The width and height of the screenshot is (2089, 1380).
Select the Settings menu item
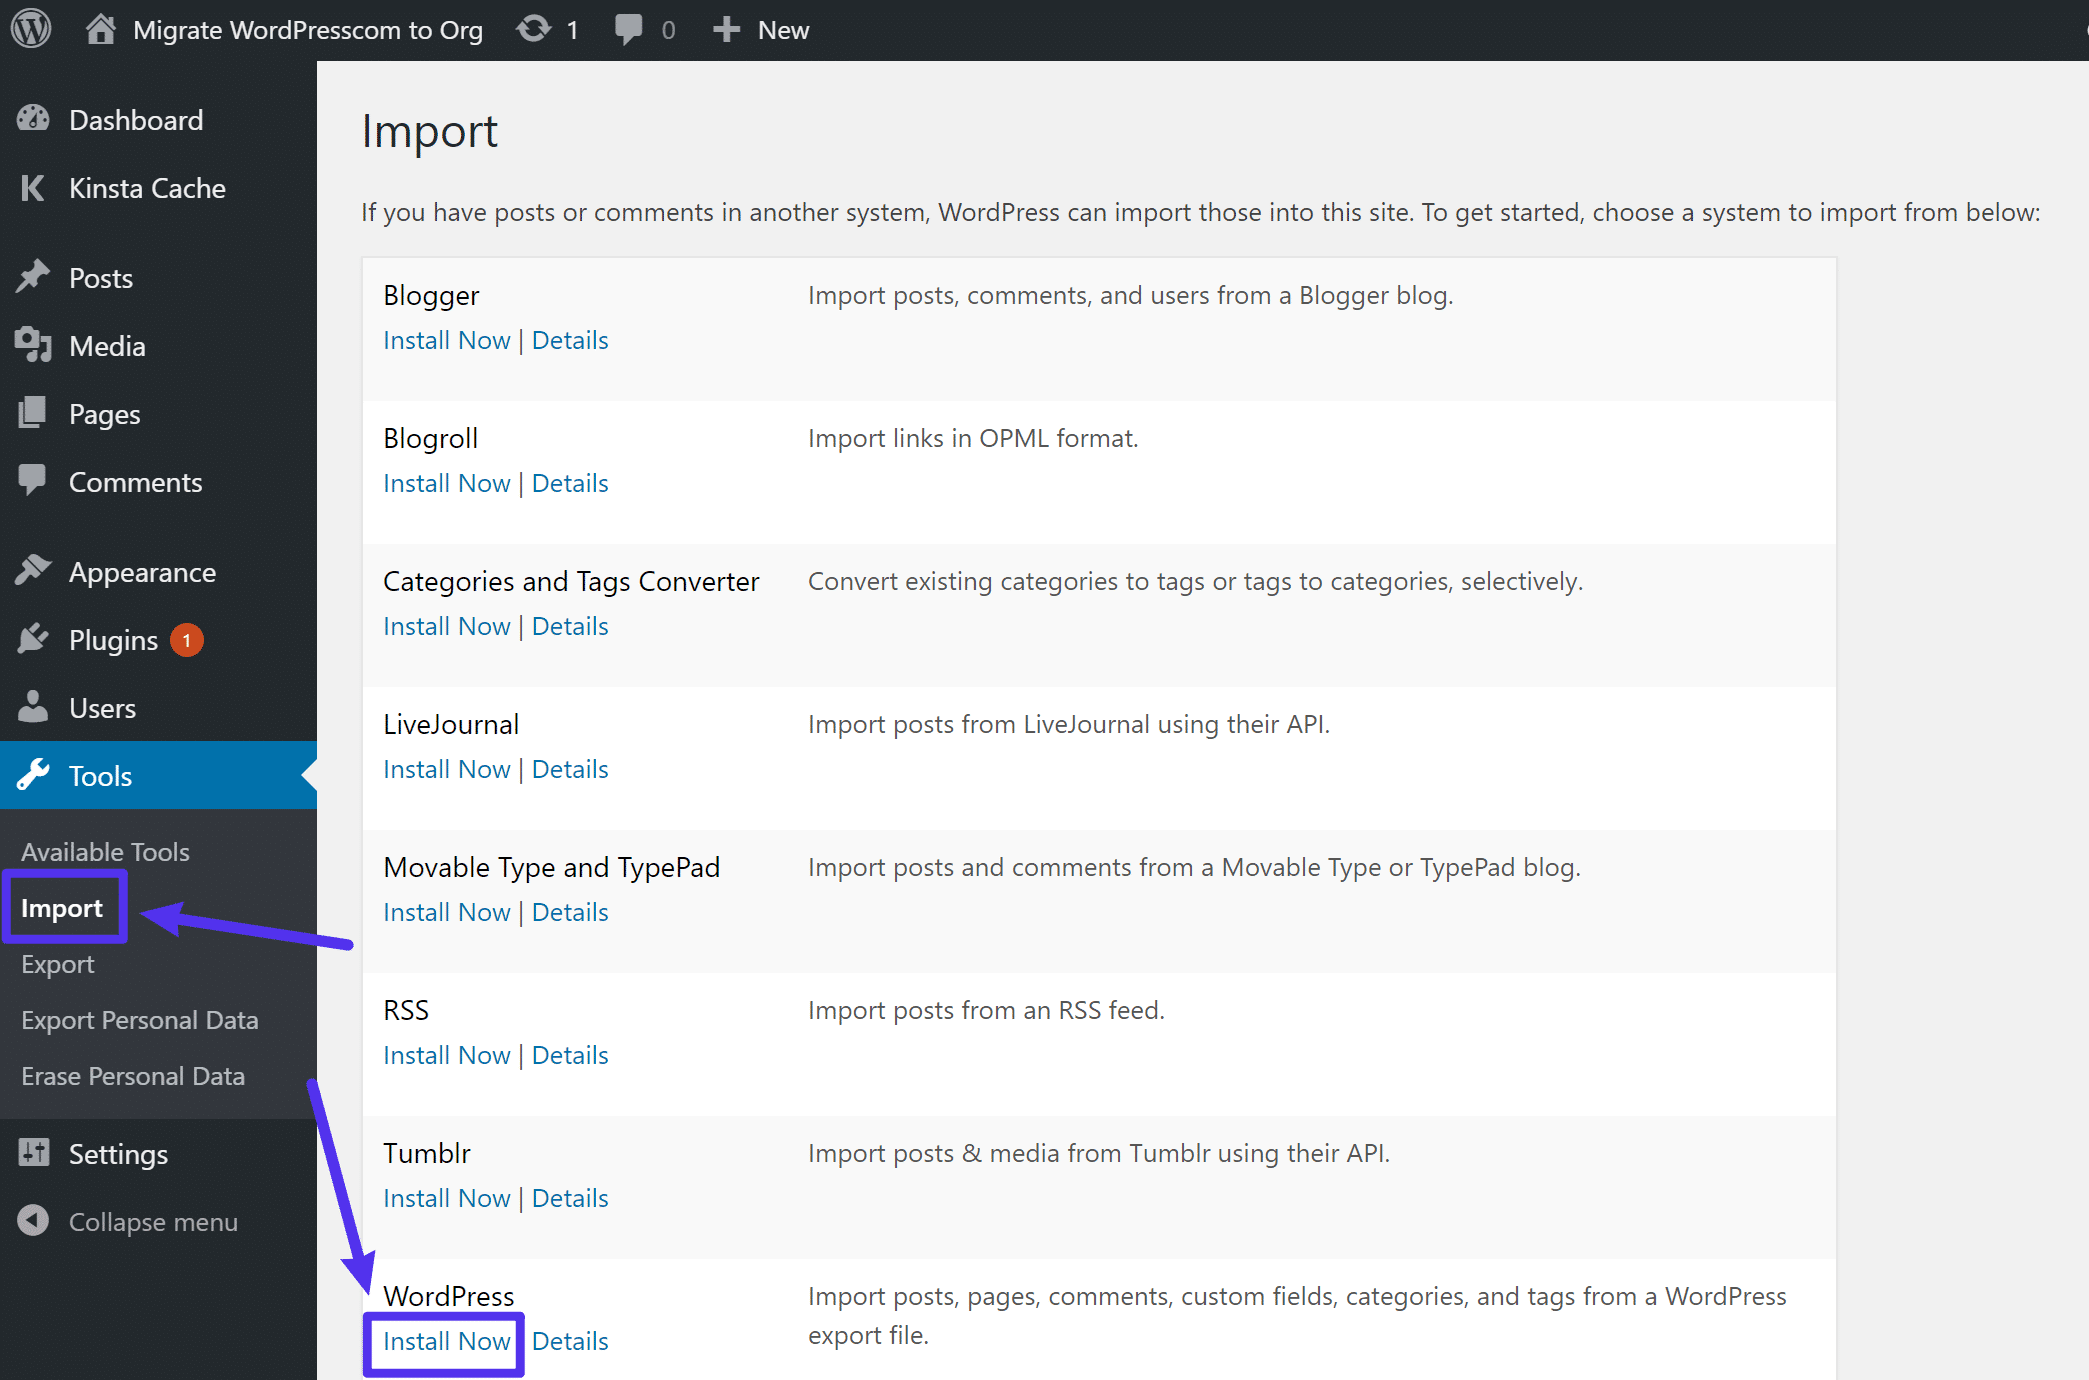click(x=120, y=1152)
